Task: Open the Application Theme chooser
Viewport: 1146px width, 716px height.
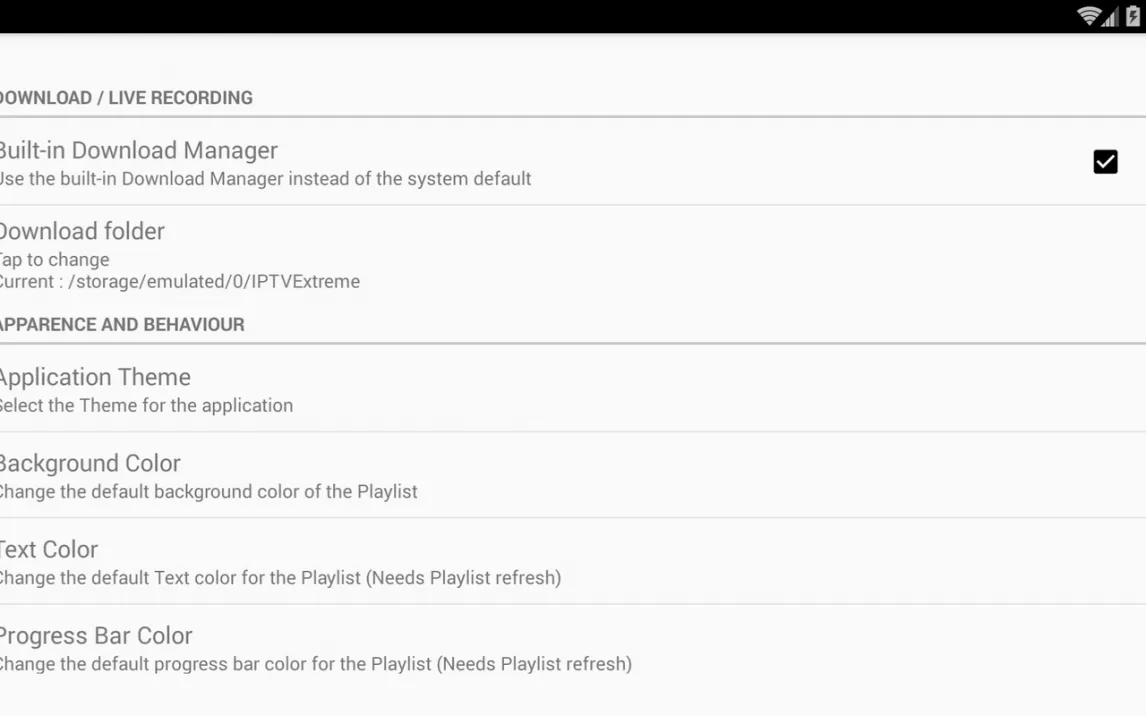Action: [x=96, y=377]
